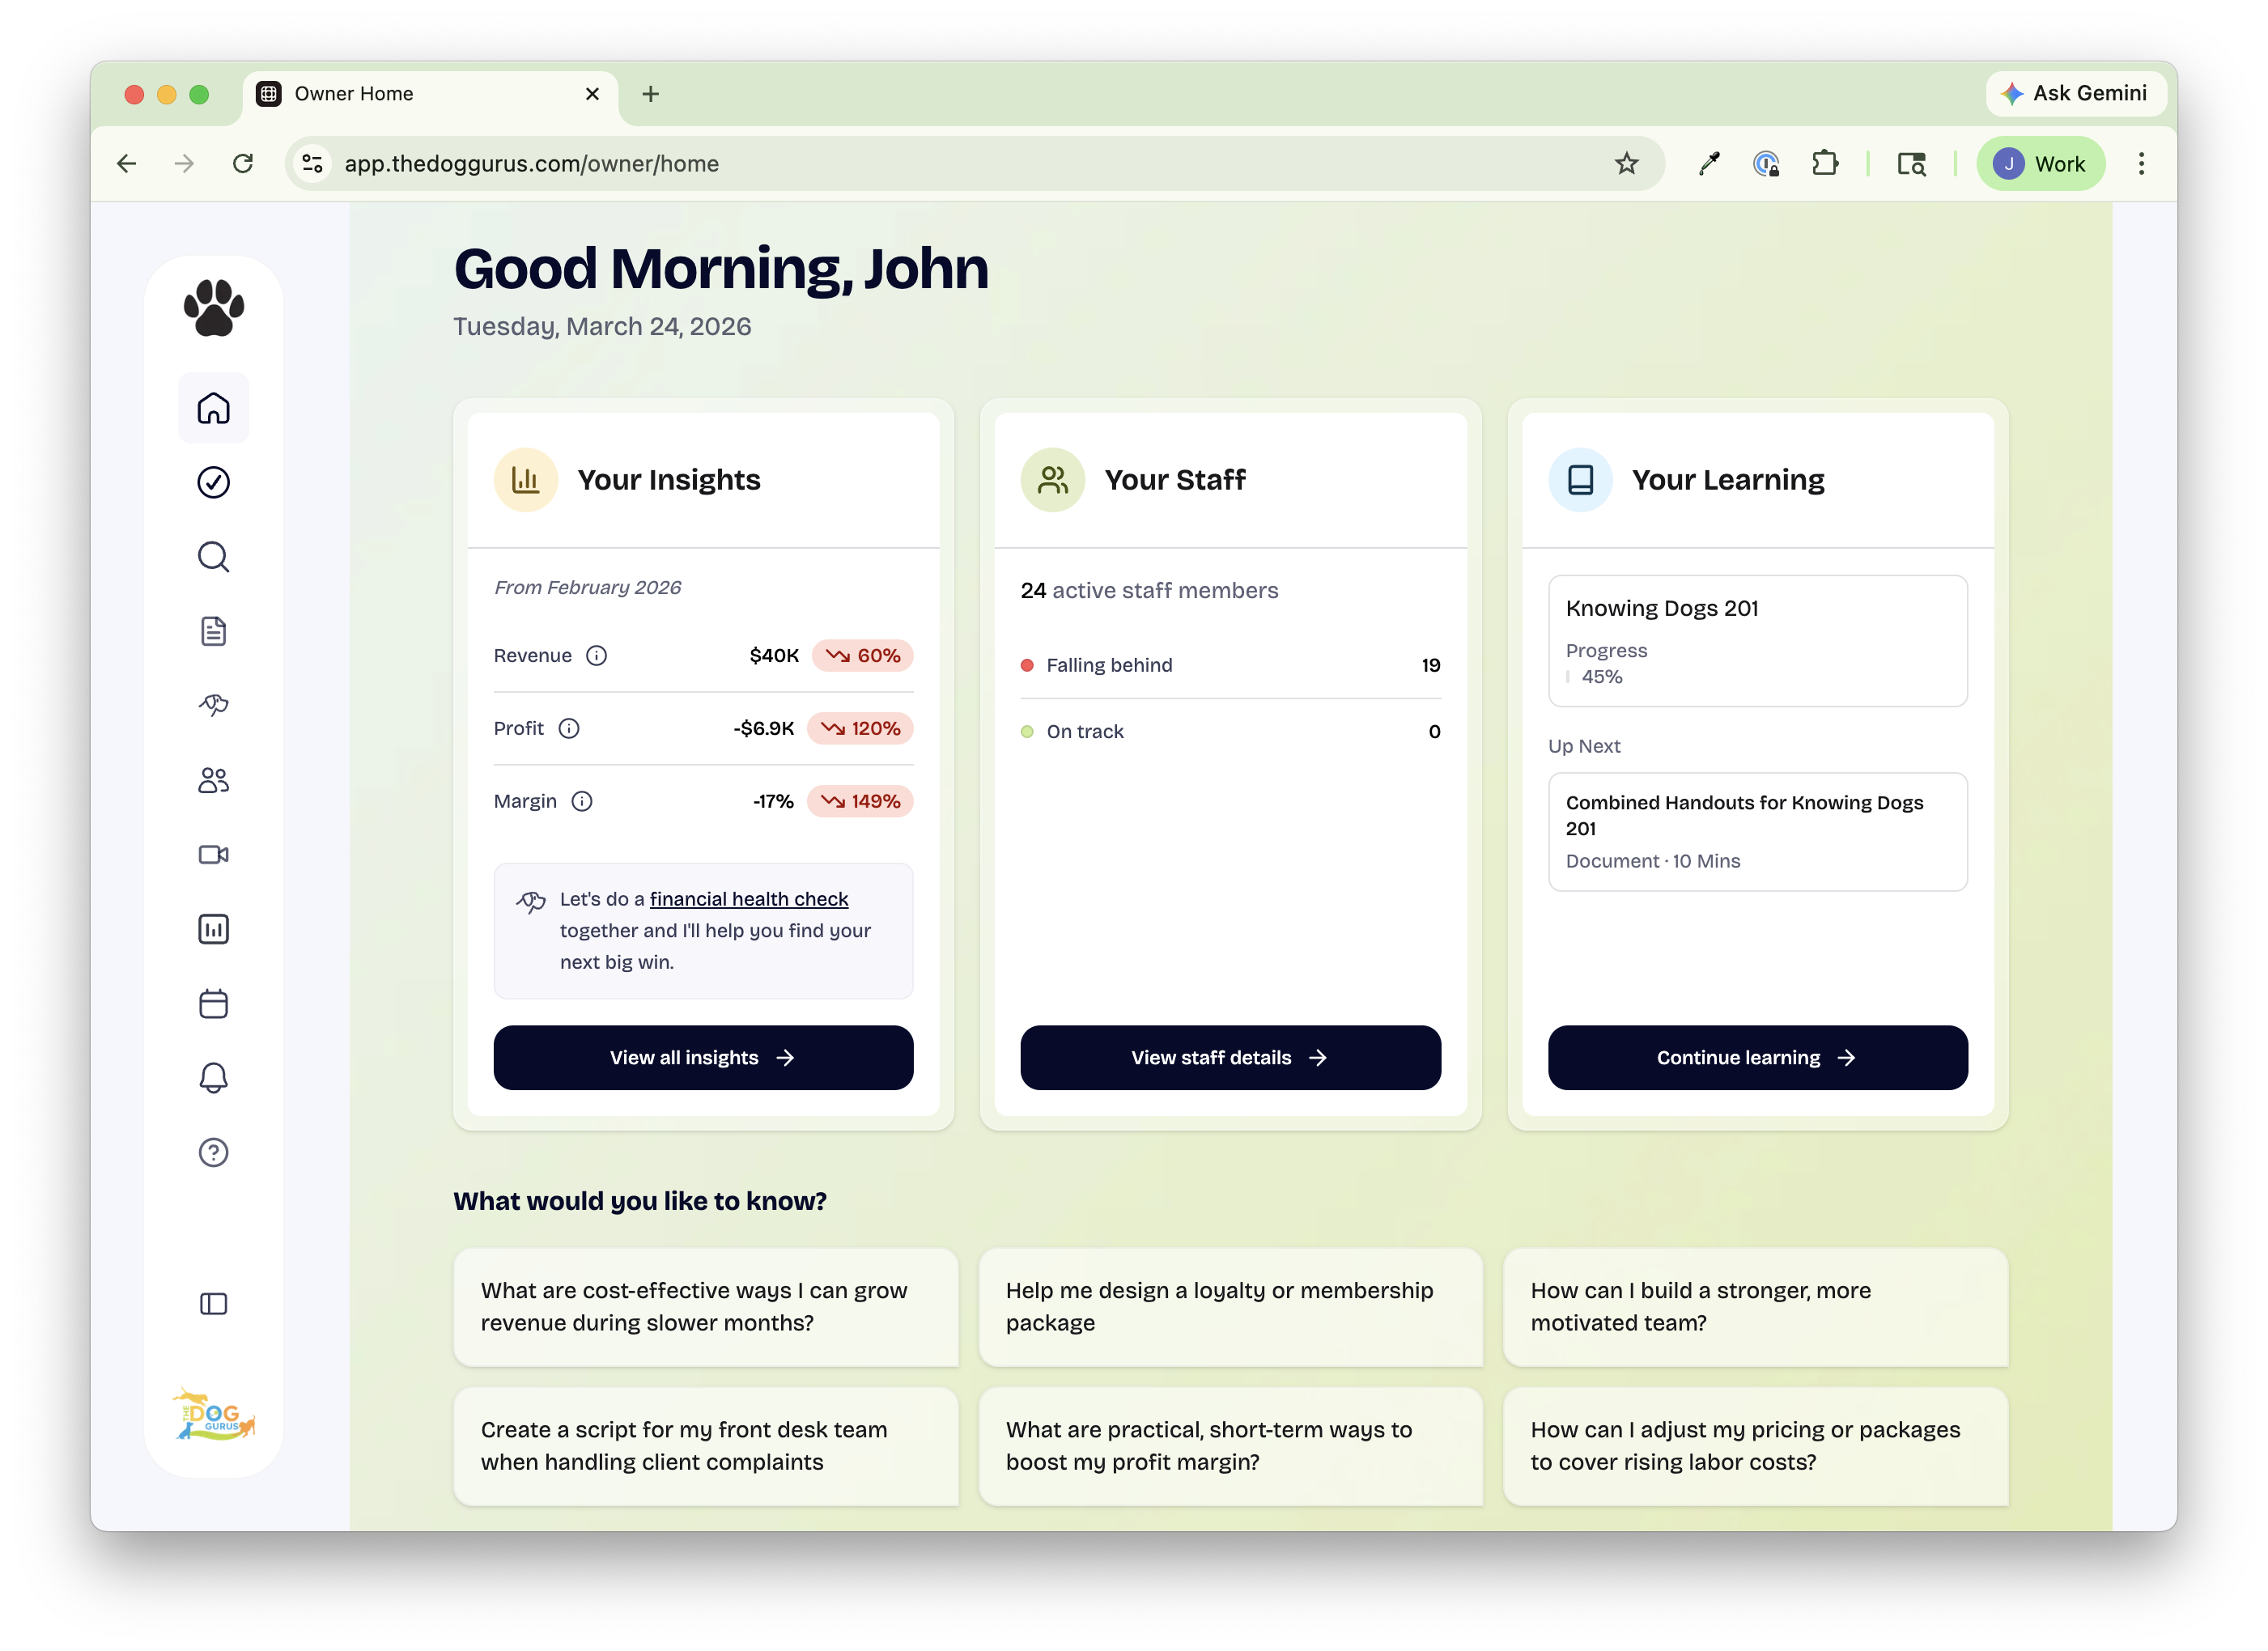This screenshot has width=2268, height=1651.
Task: Open the help question-mark icon
Action: tap(213, 1152)
